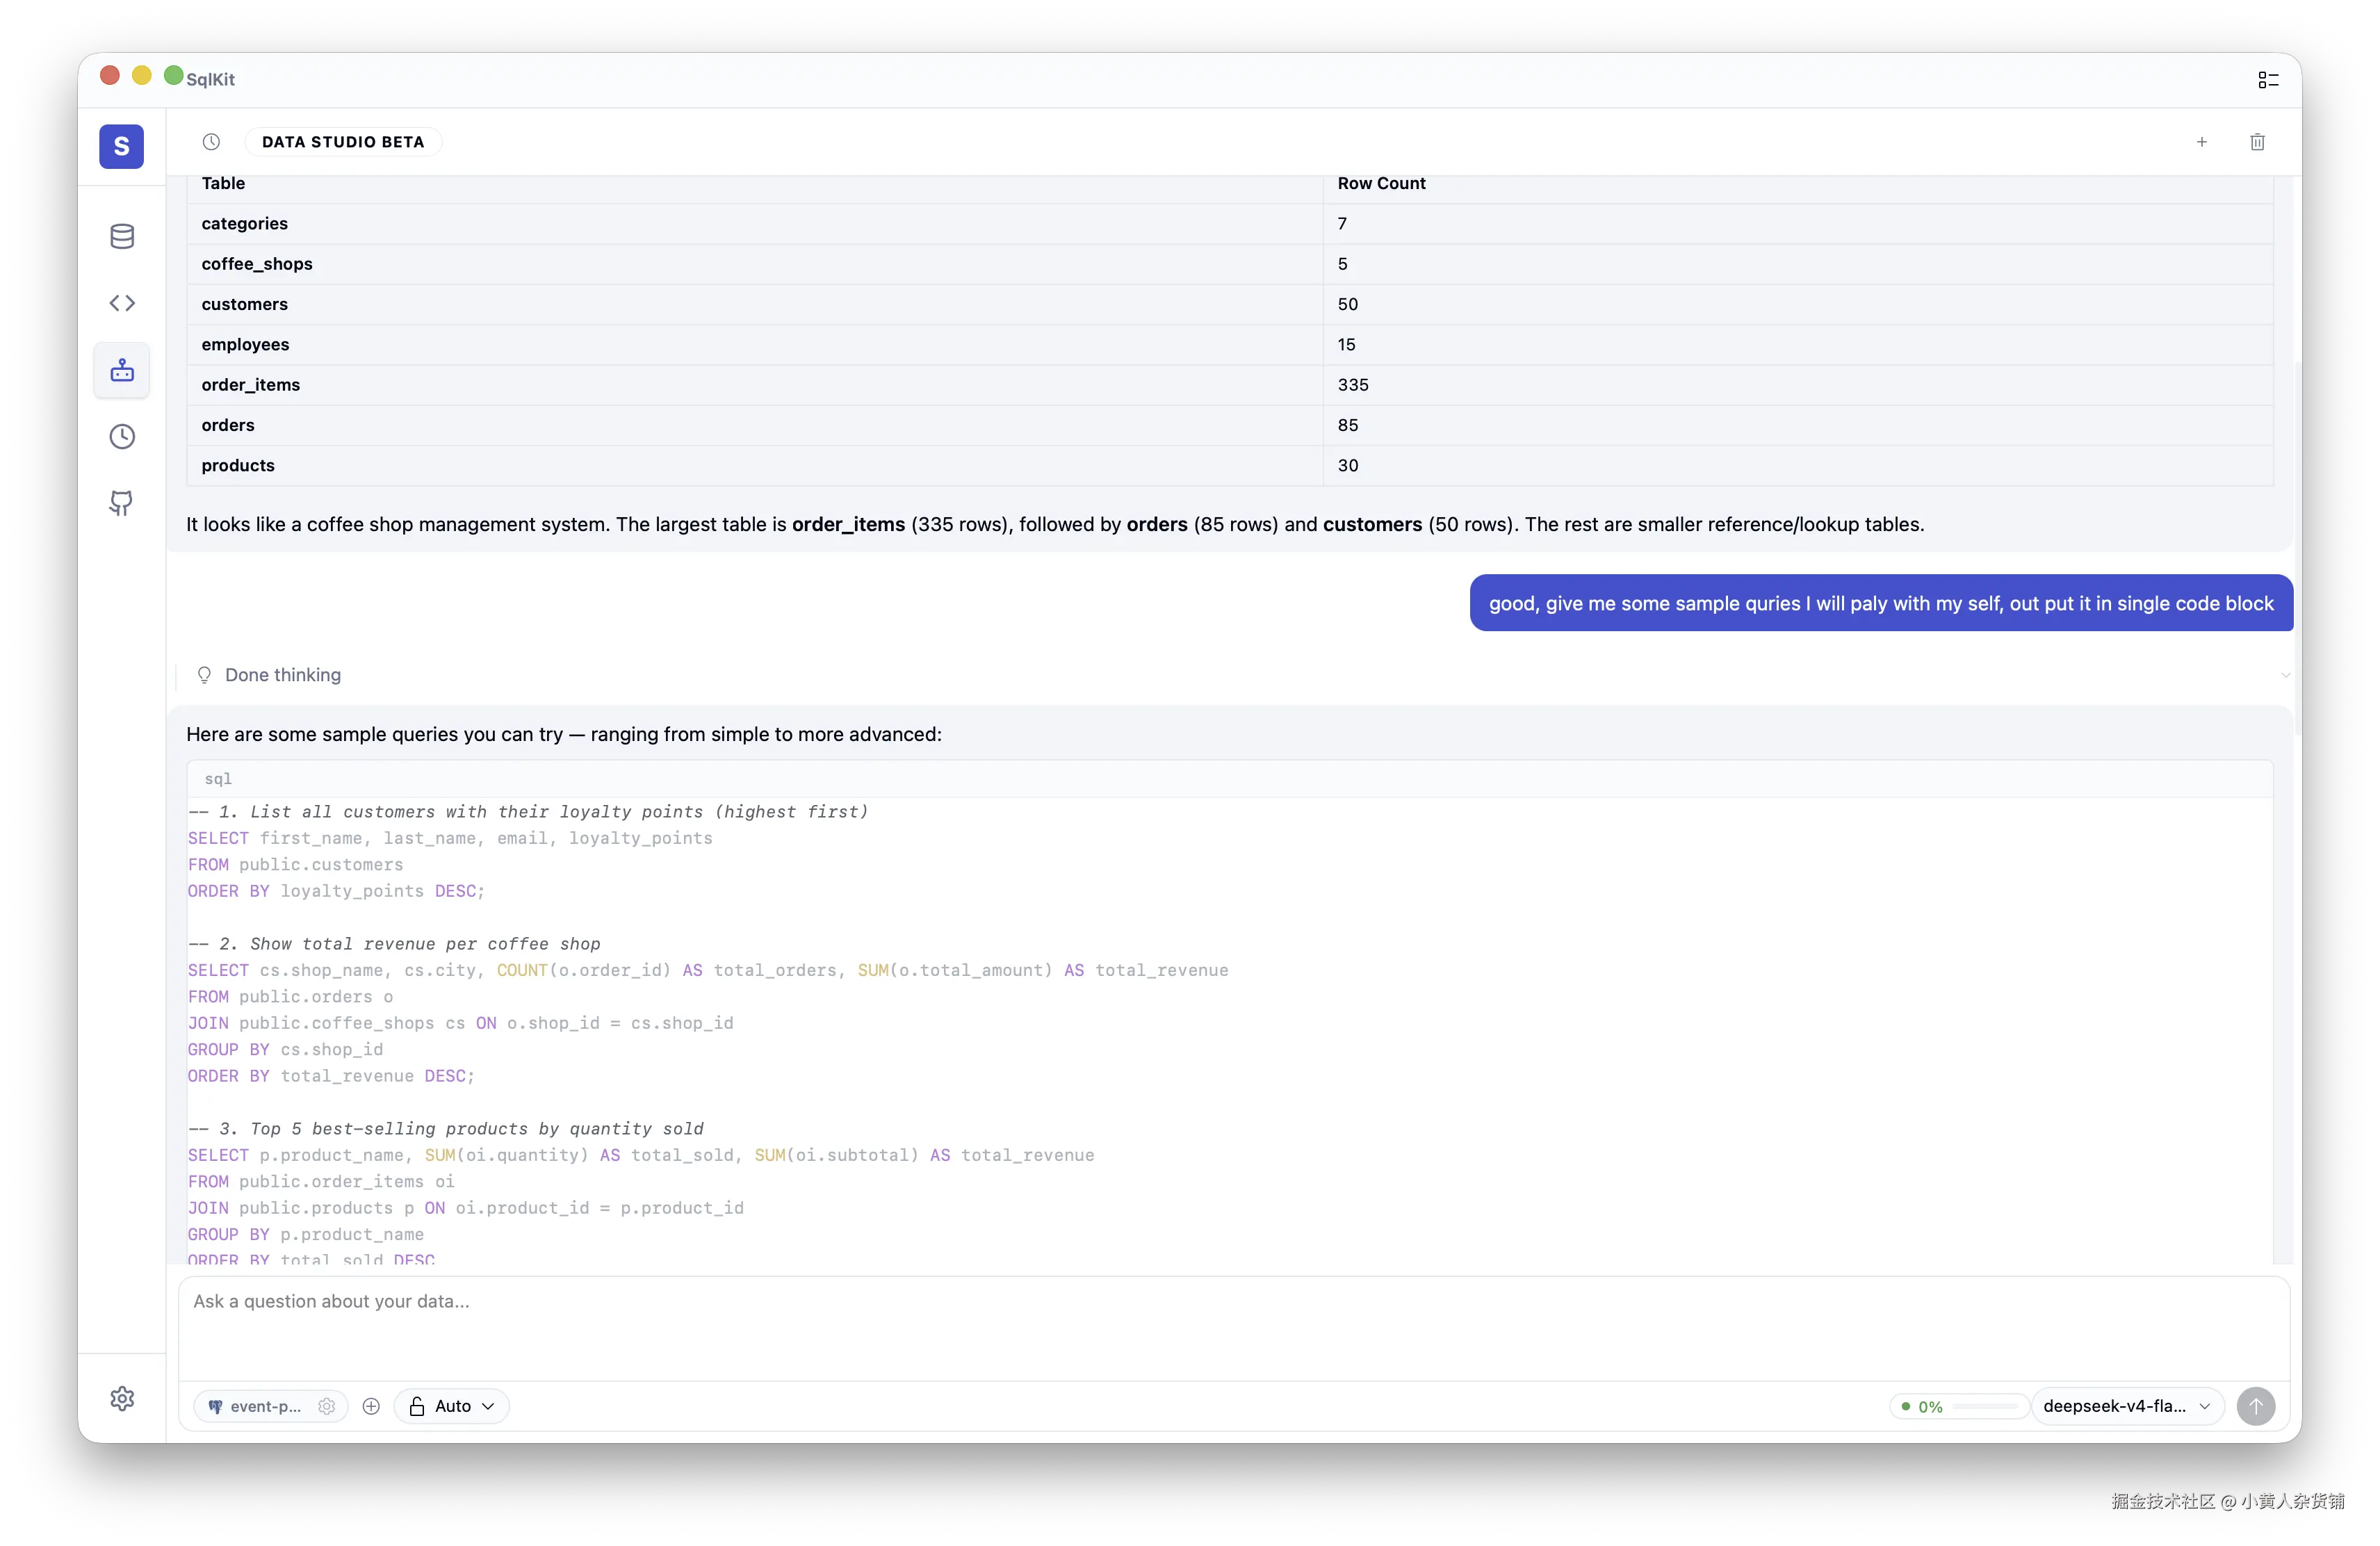Expand the Done thinking section chevron
The width and height of the screenshot is (2380, 1546).
click(2285, 675)
